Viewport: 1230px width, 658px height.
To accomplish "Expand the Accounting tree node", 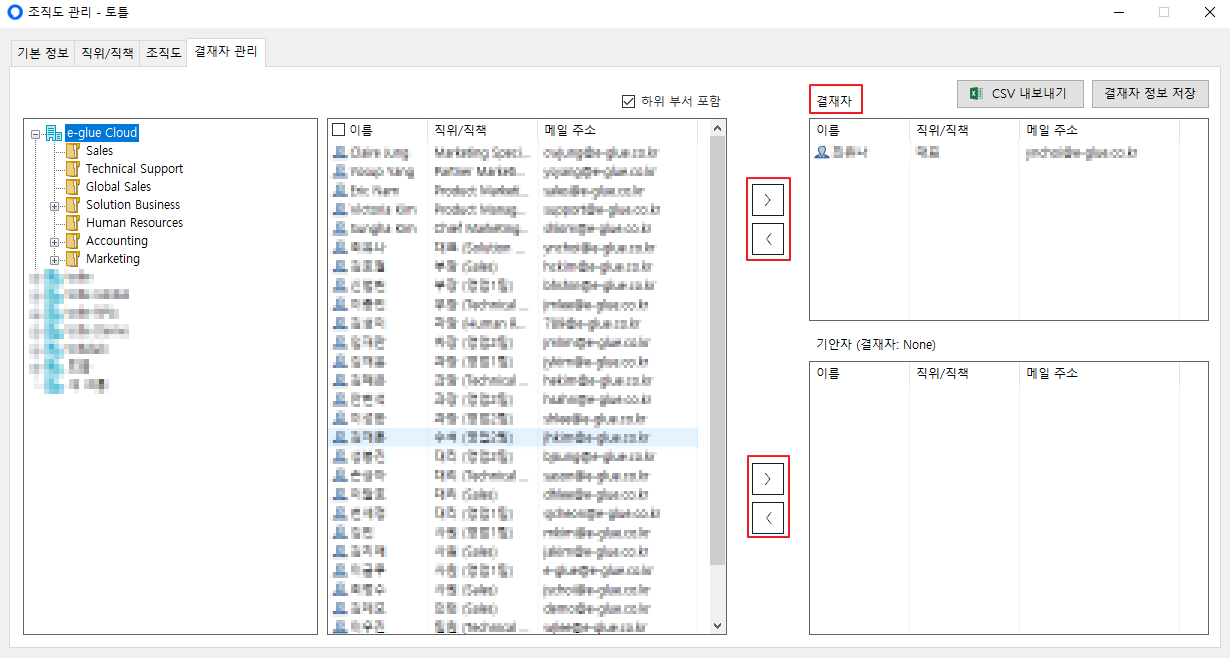I will tap(55, 241).
